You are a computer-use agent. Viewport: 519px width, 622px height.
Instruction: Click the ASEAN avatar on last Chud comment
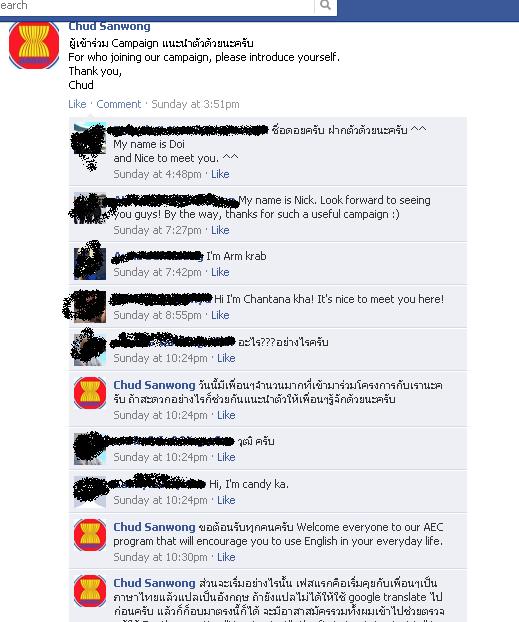[x=90, y=591]
